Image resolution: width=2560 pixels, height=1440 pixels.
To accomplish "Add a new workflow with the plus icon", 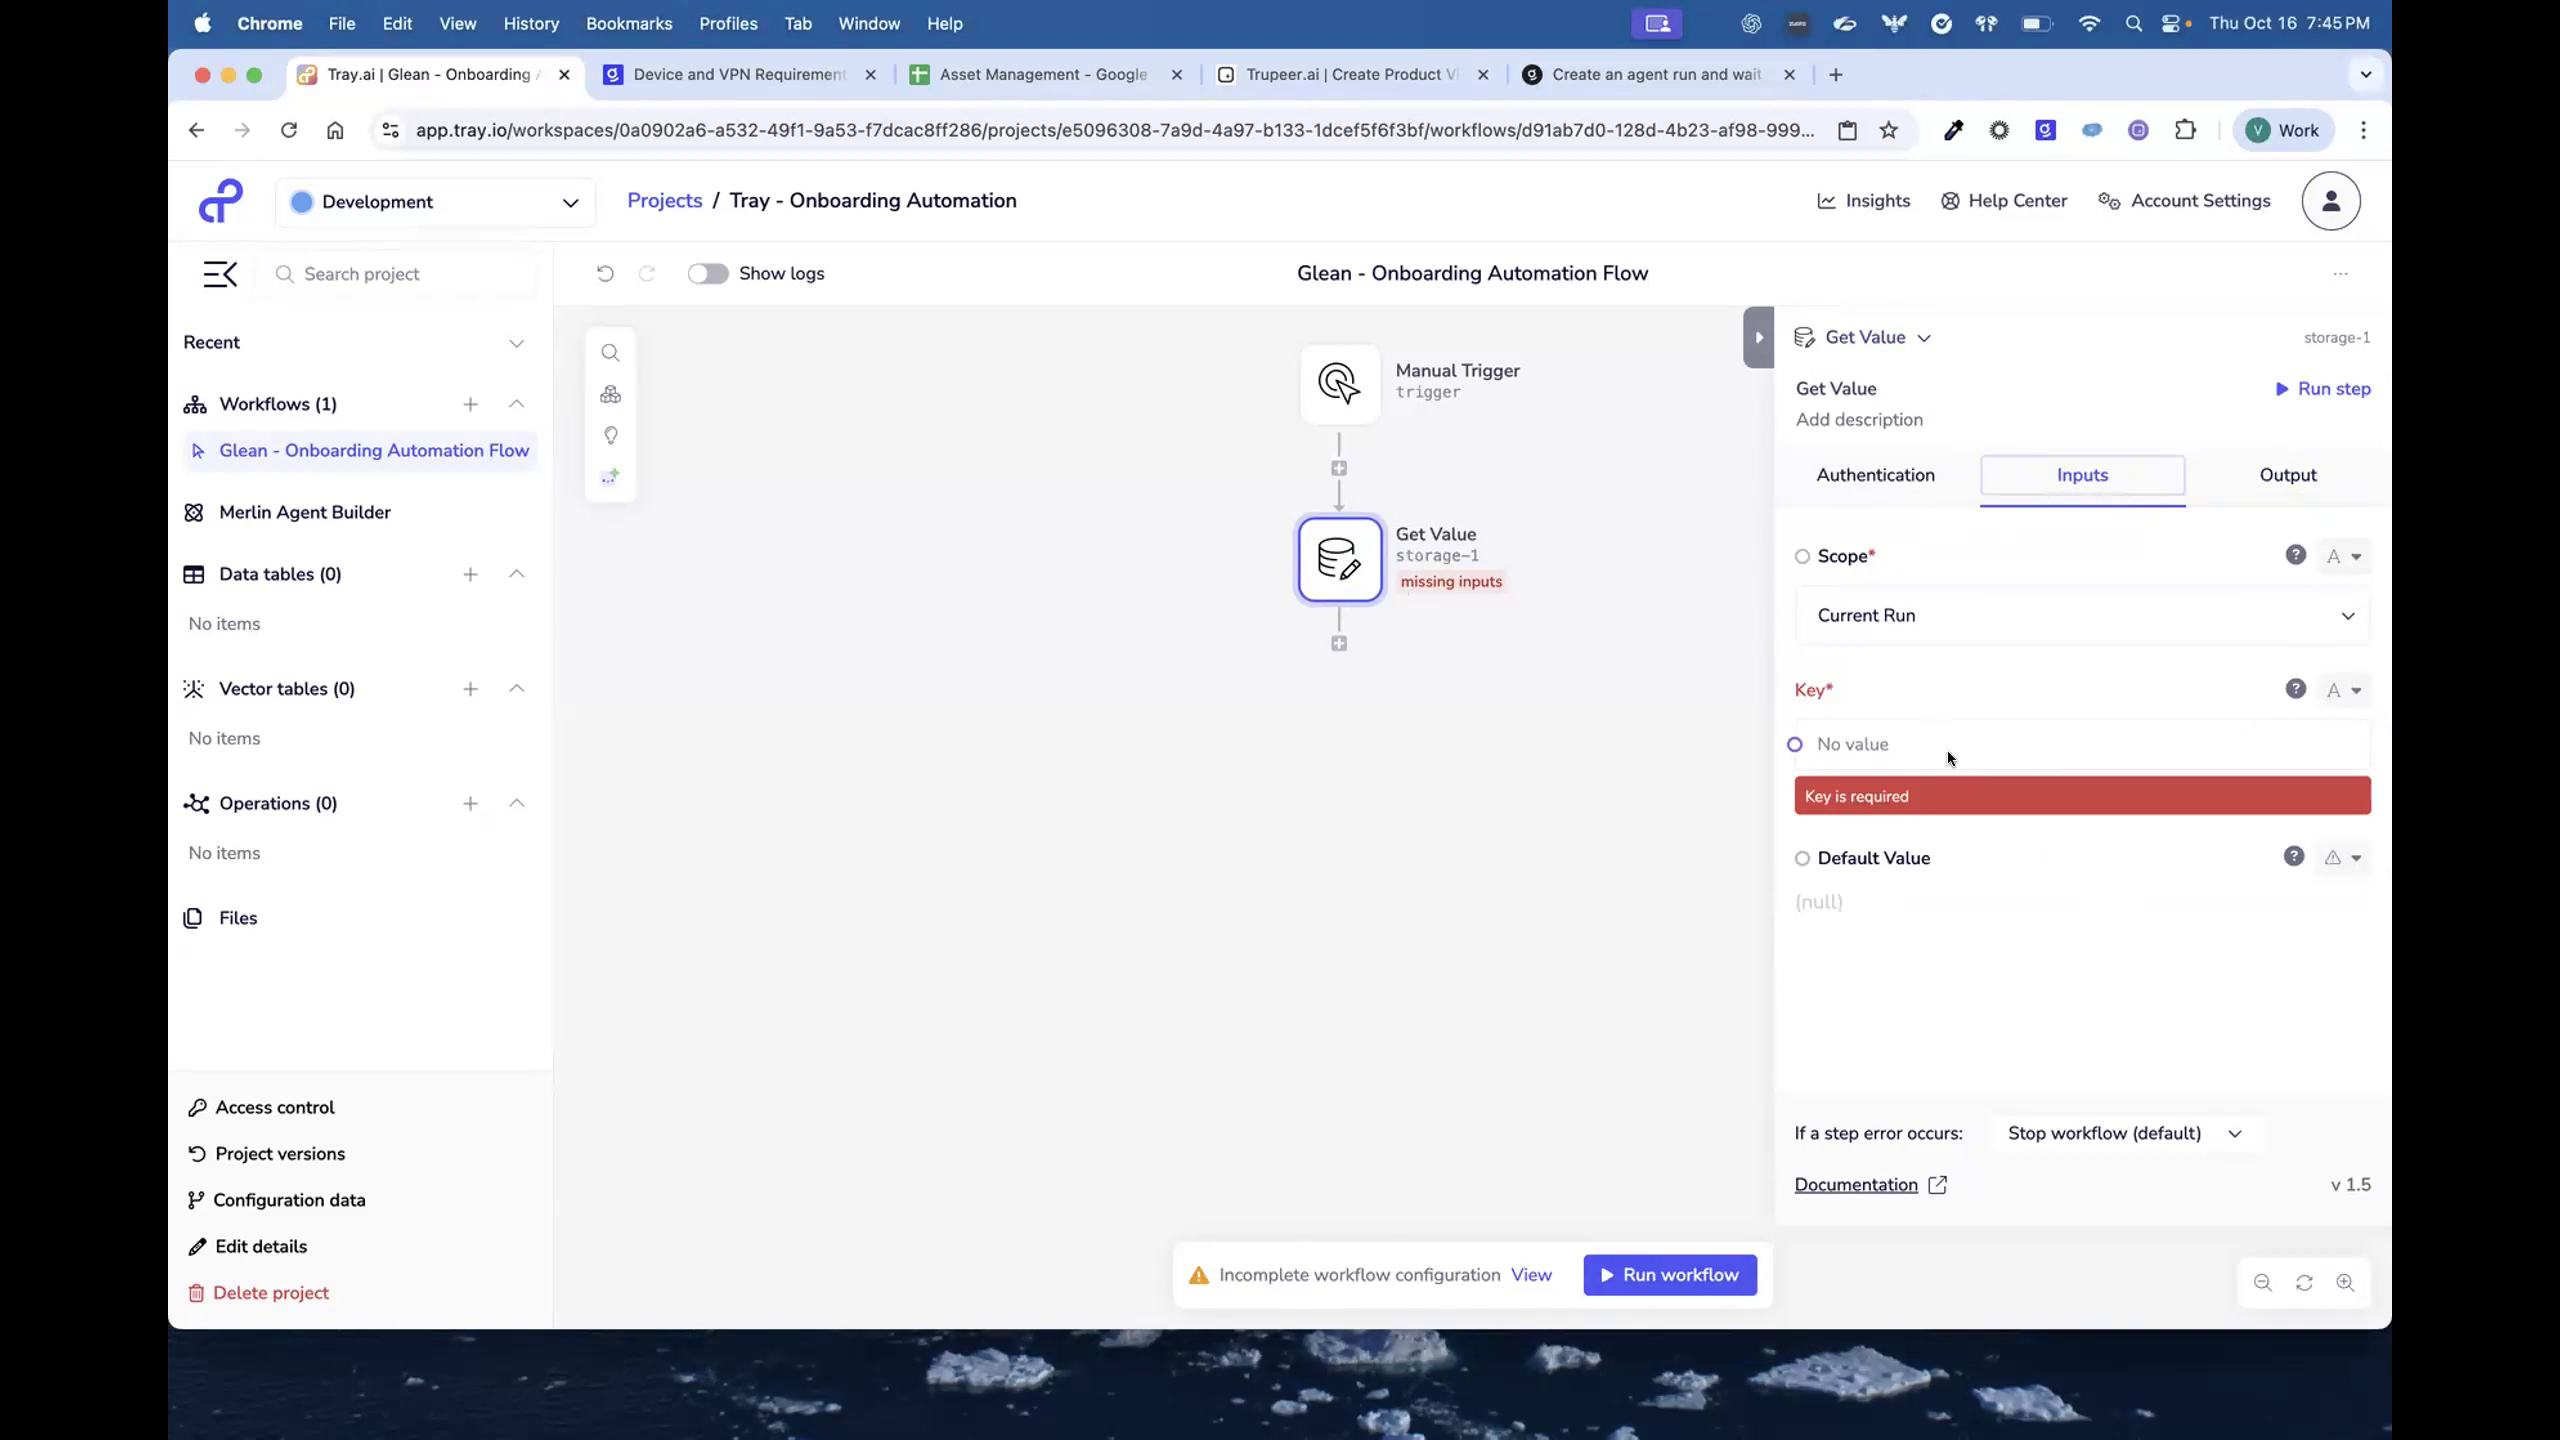I will tap(470, 404).
